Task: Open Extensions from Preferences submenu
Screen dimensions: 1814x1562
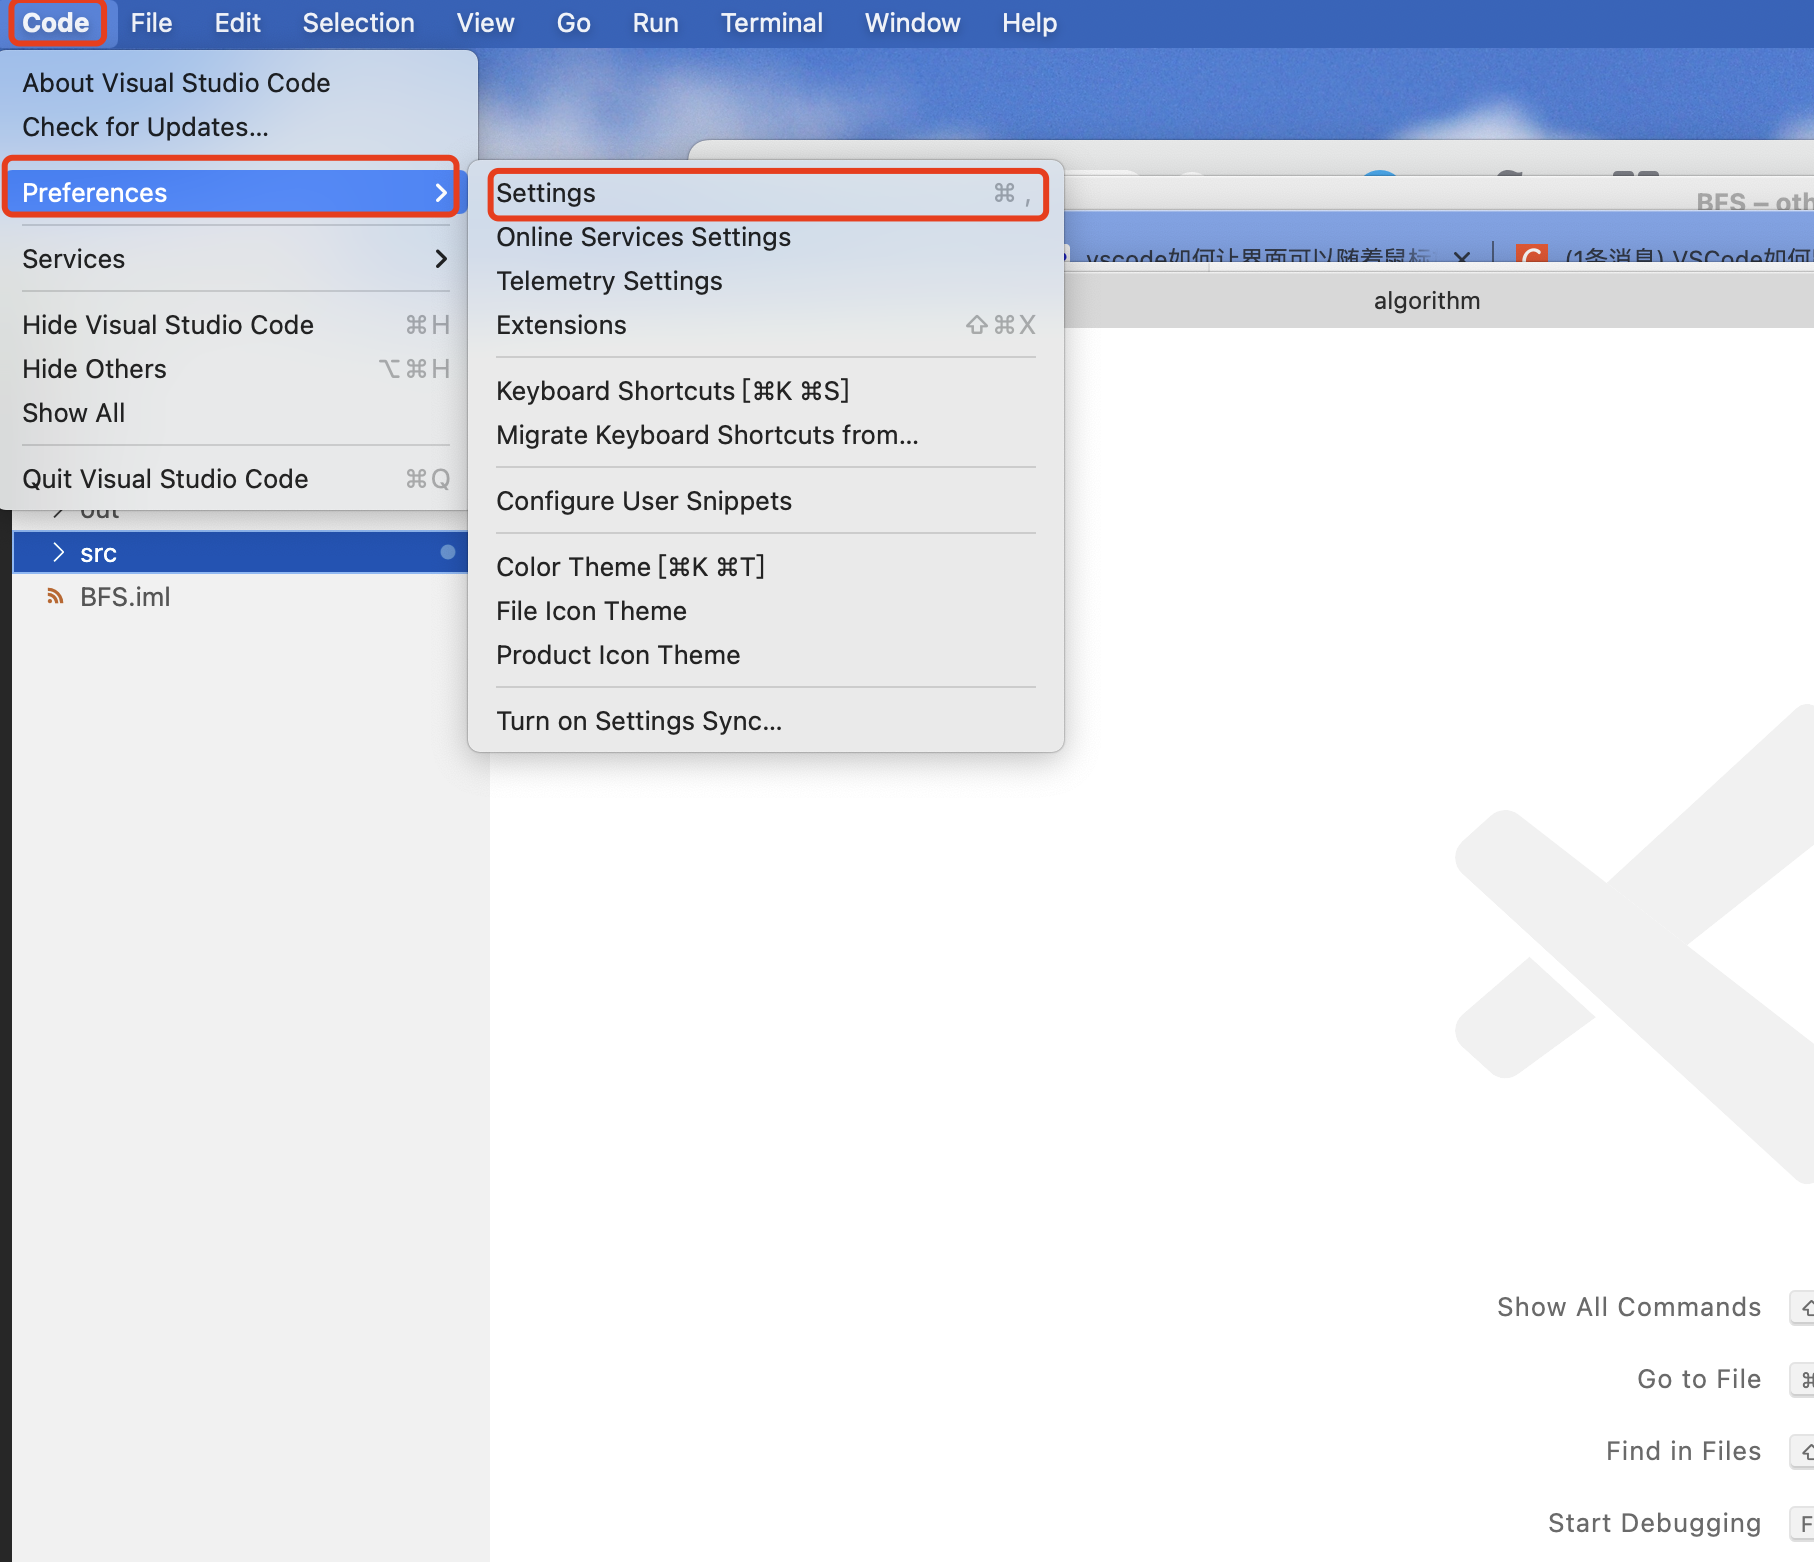Action: tap(766, 325)
